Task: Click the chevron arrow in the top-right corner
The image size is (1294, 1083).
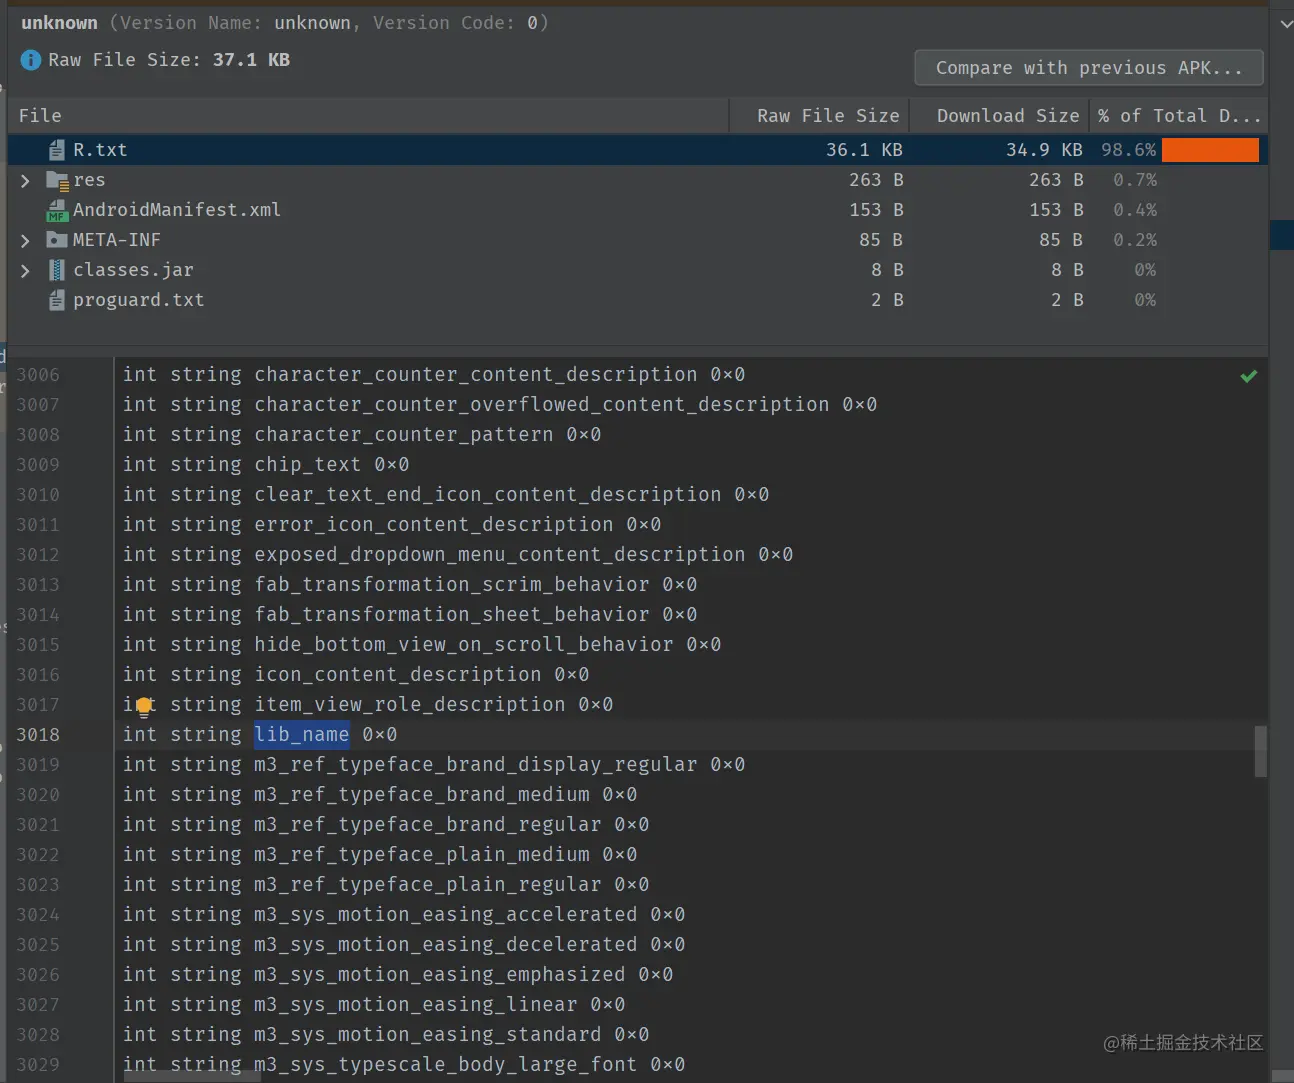Action: tap(1286, 22)
